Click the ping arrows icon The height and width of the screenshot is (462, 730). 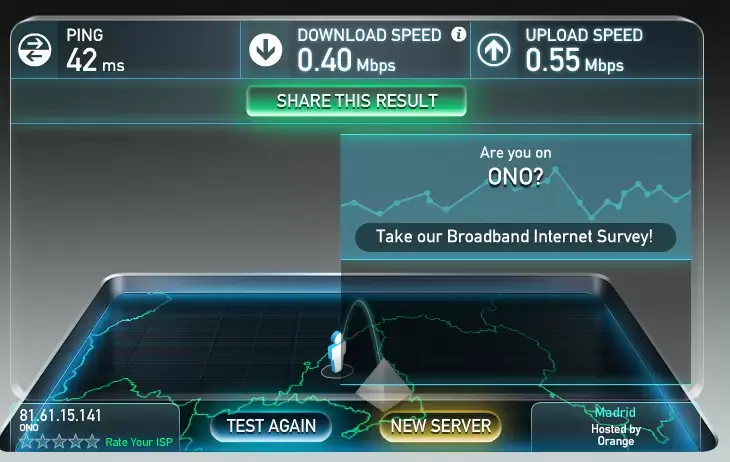pyautogui.click(x=34, y=50)
